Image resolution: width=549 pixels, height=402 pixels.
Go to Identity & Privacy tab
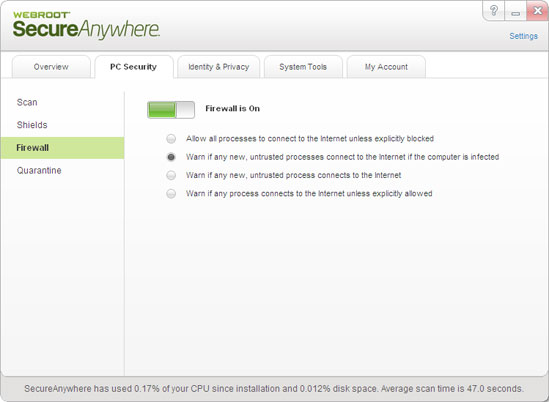click(x=218, y=67)
